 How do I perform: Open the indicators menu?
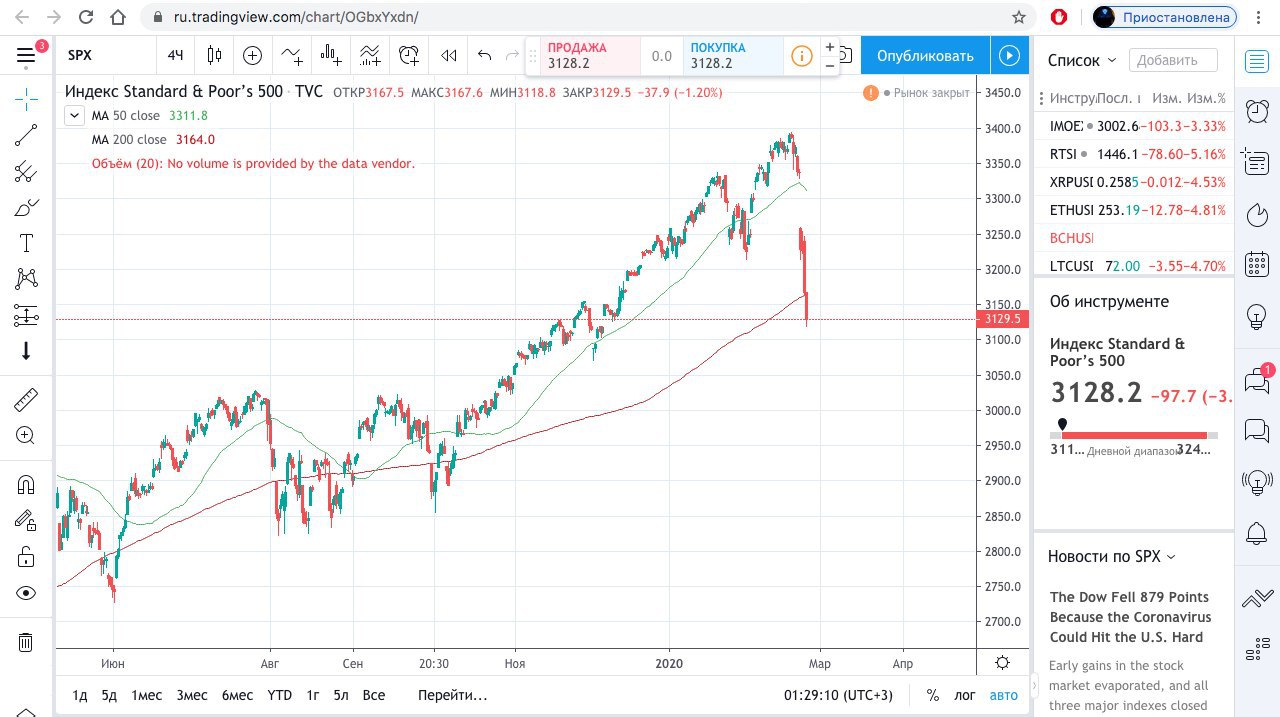point(291,56)
